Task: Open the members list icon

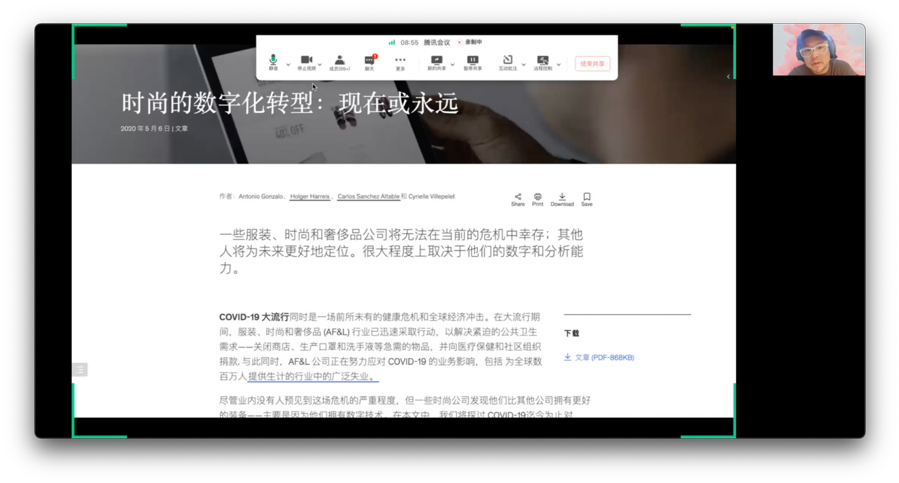Action: [339, 62]
